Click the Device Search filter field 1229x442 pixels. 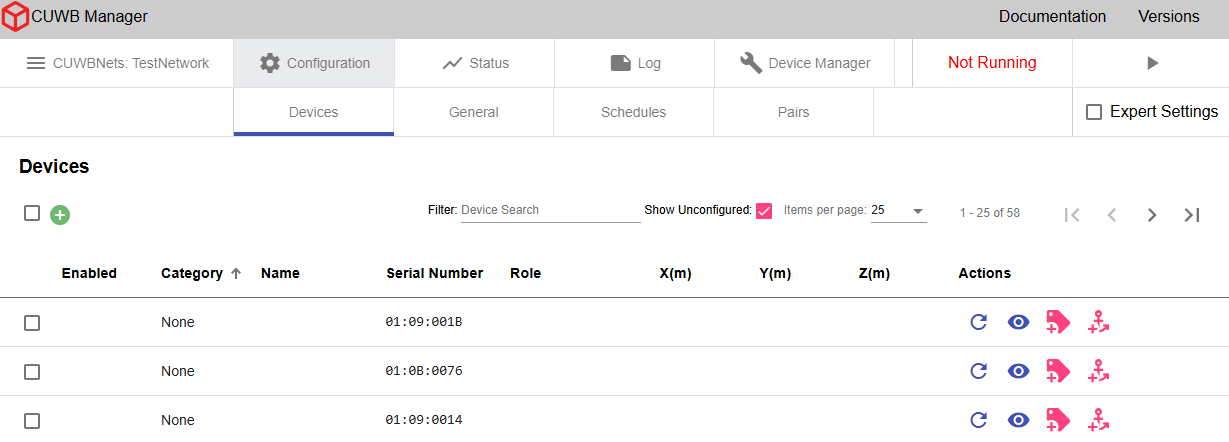point(550,210)
